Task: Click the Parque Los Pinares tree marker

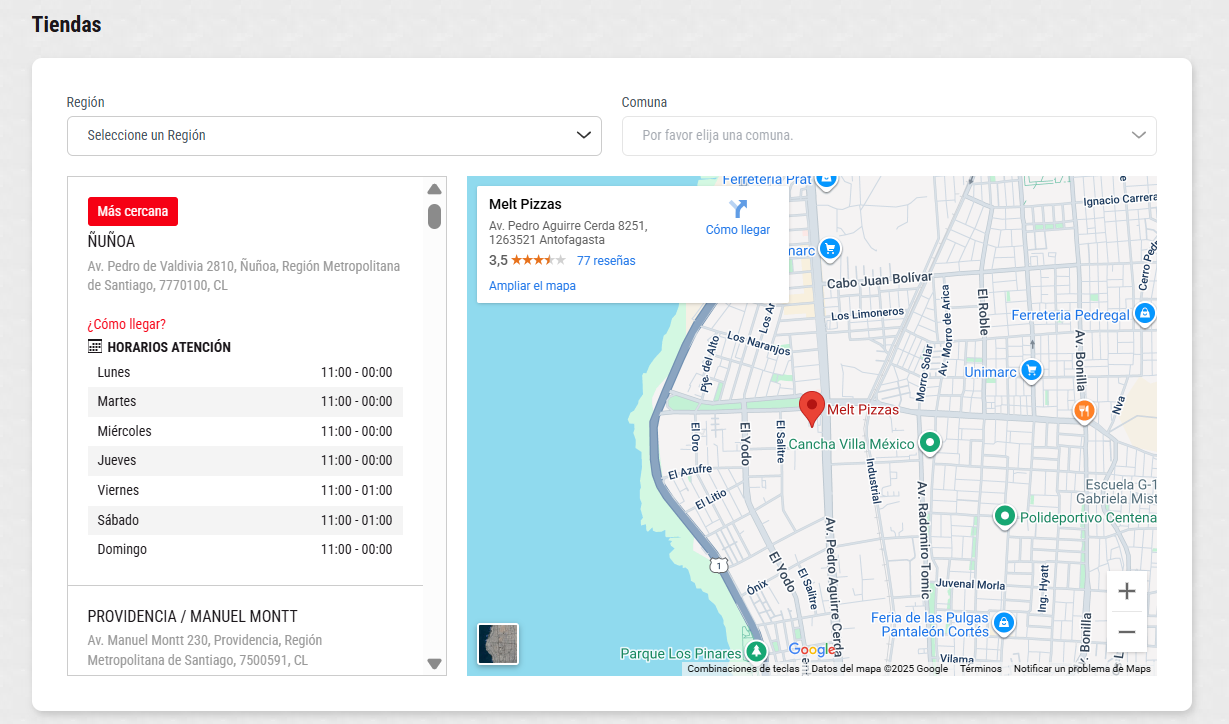Action: pos(757,653)
